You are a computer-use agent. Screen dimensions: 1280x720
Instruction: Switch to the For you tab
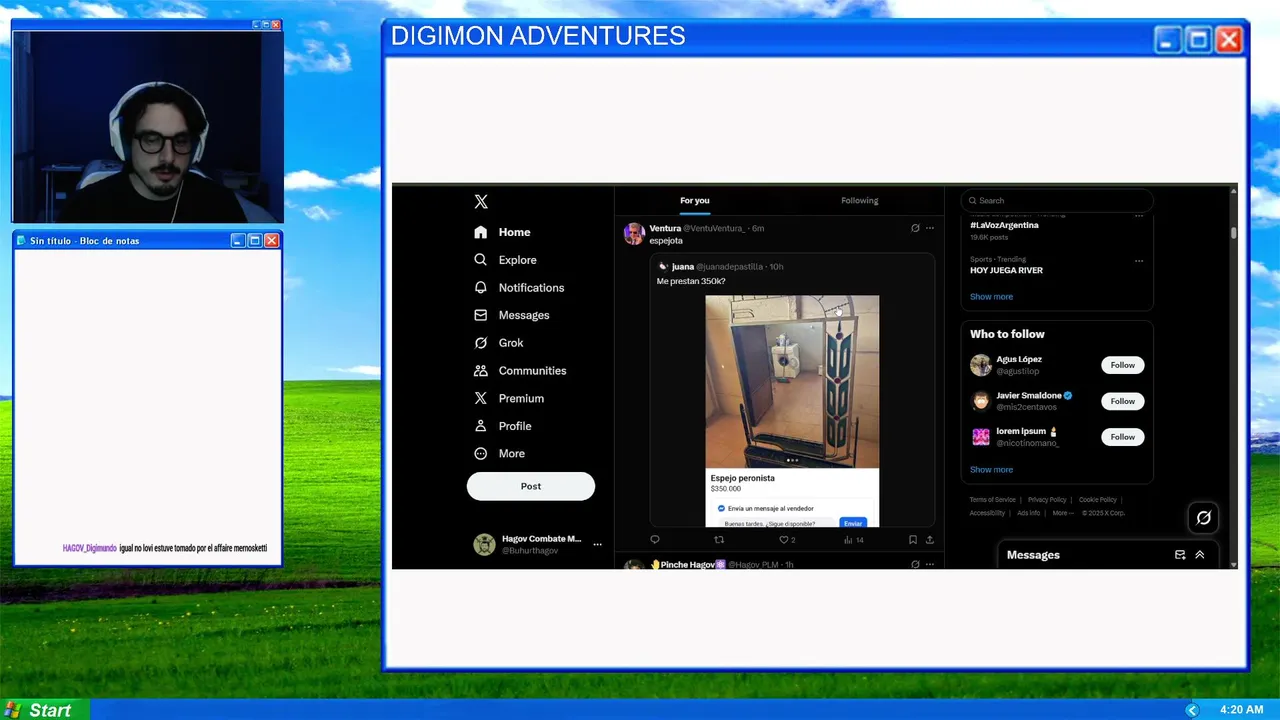(x=695, y=200)
